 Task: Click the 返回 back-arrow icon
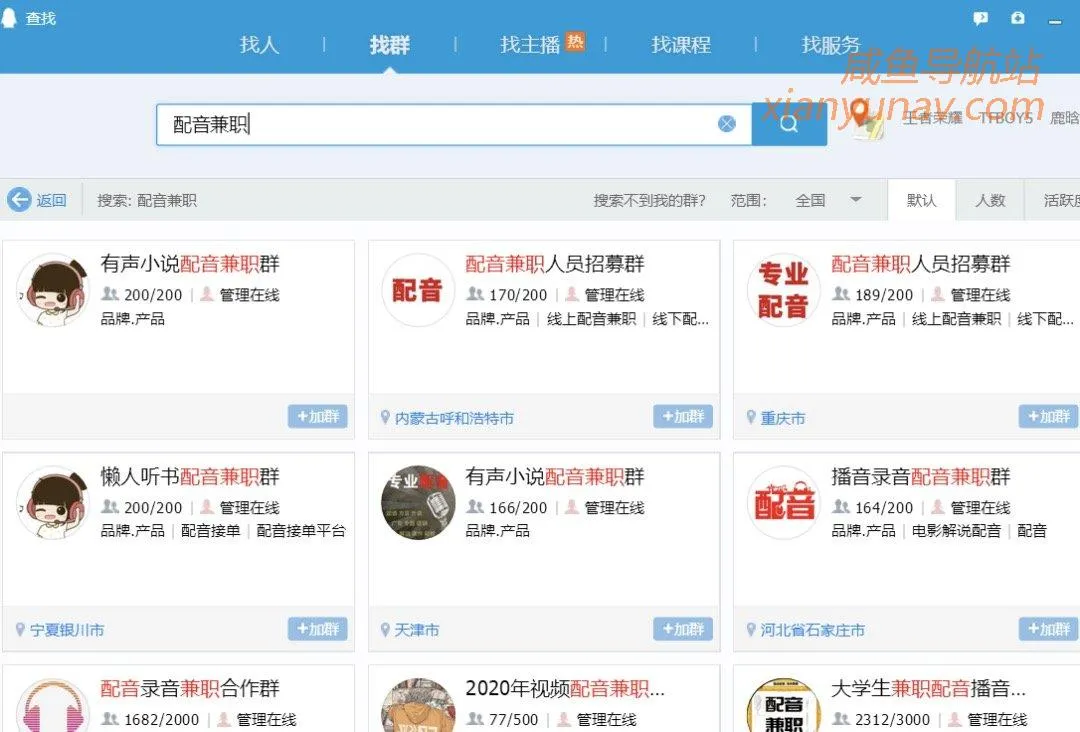pos(20,199)
